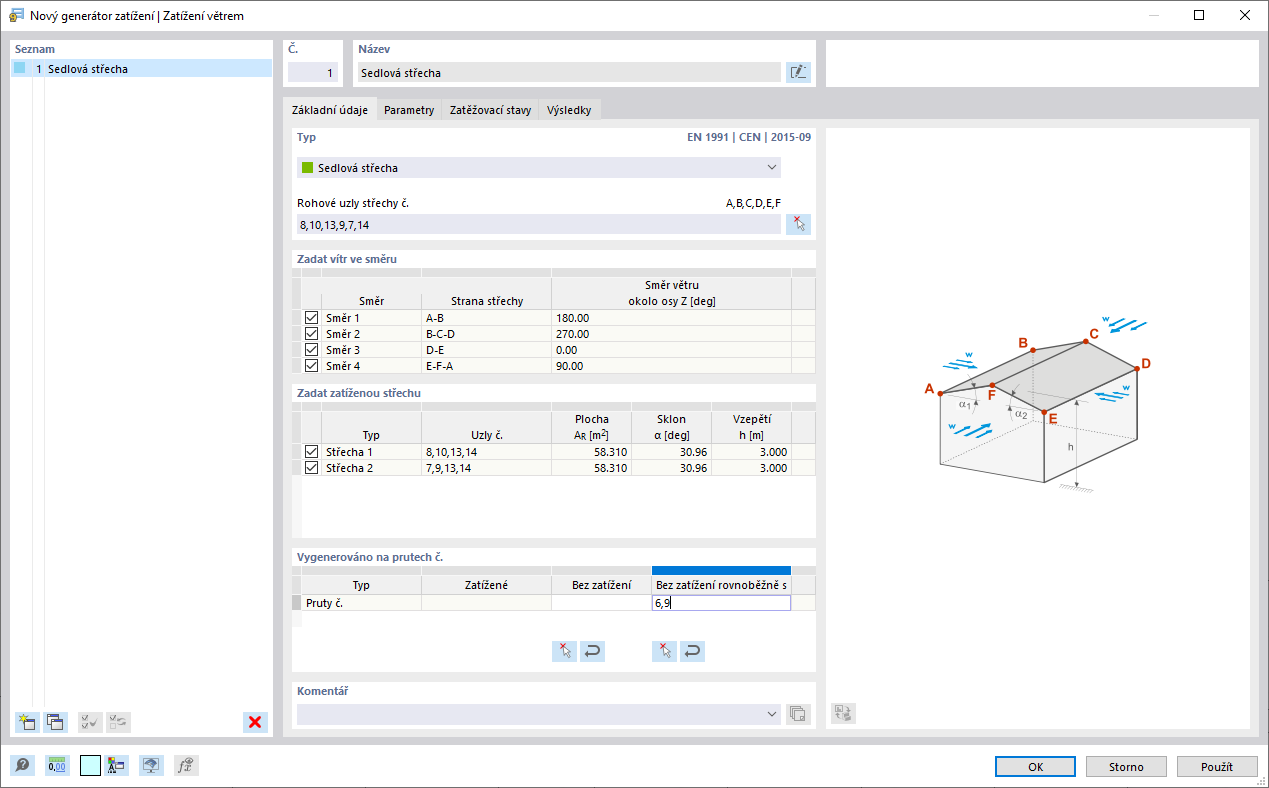Click the 180.00 wind direction cell

click(671, 318)
